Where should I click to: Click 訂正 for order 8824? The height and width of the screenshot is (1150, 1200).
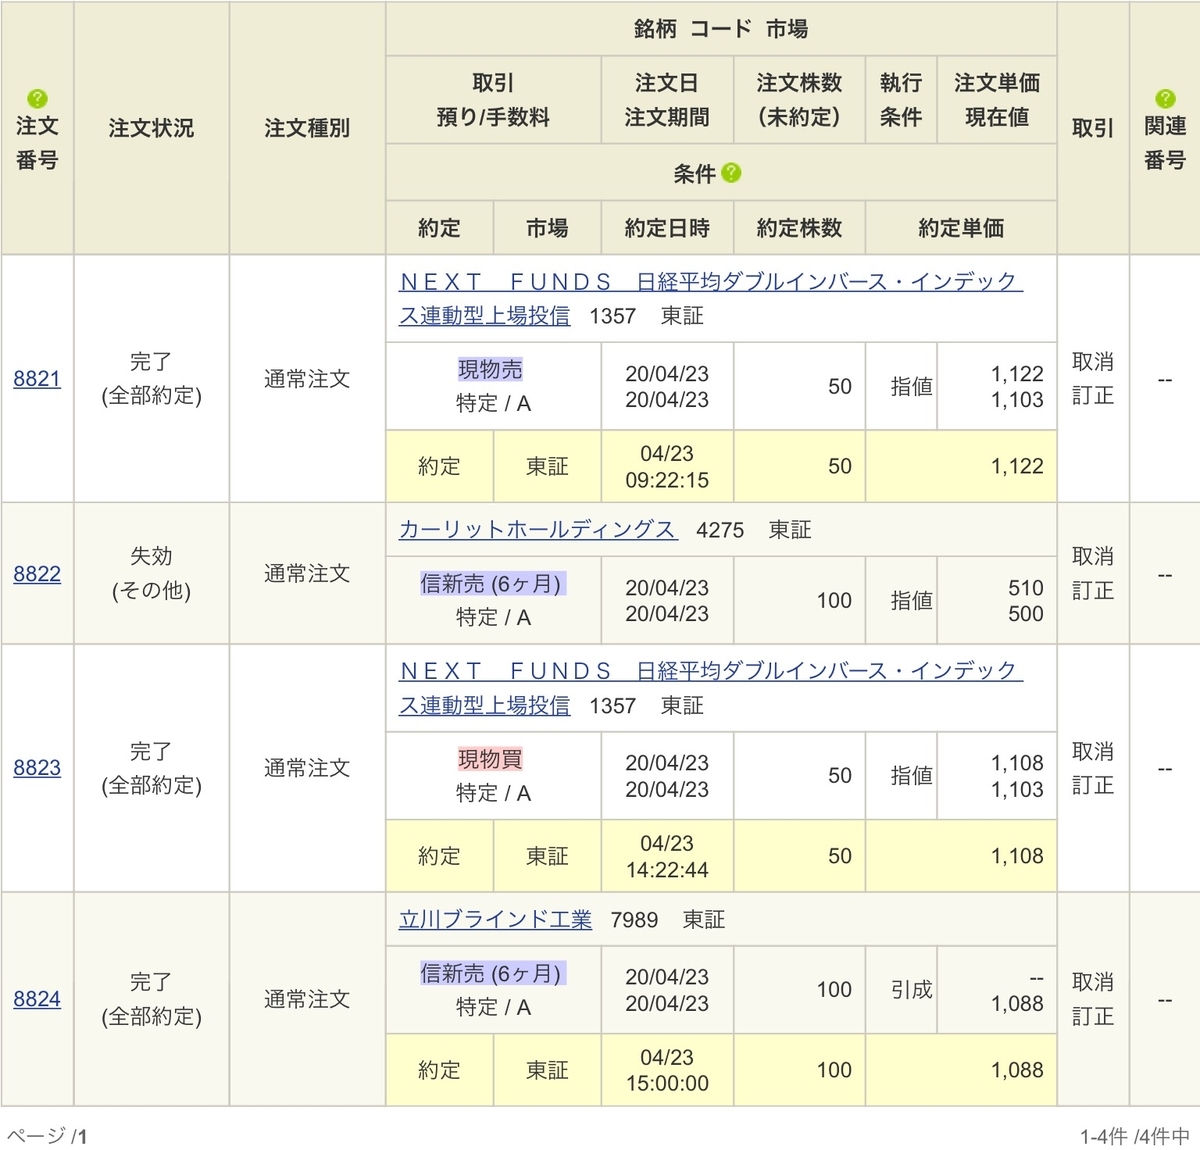[x=1092, y=1016]
